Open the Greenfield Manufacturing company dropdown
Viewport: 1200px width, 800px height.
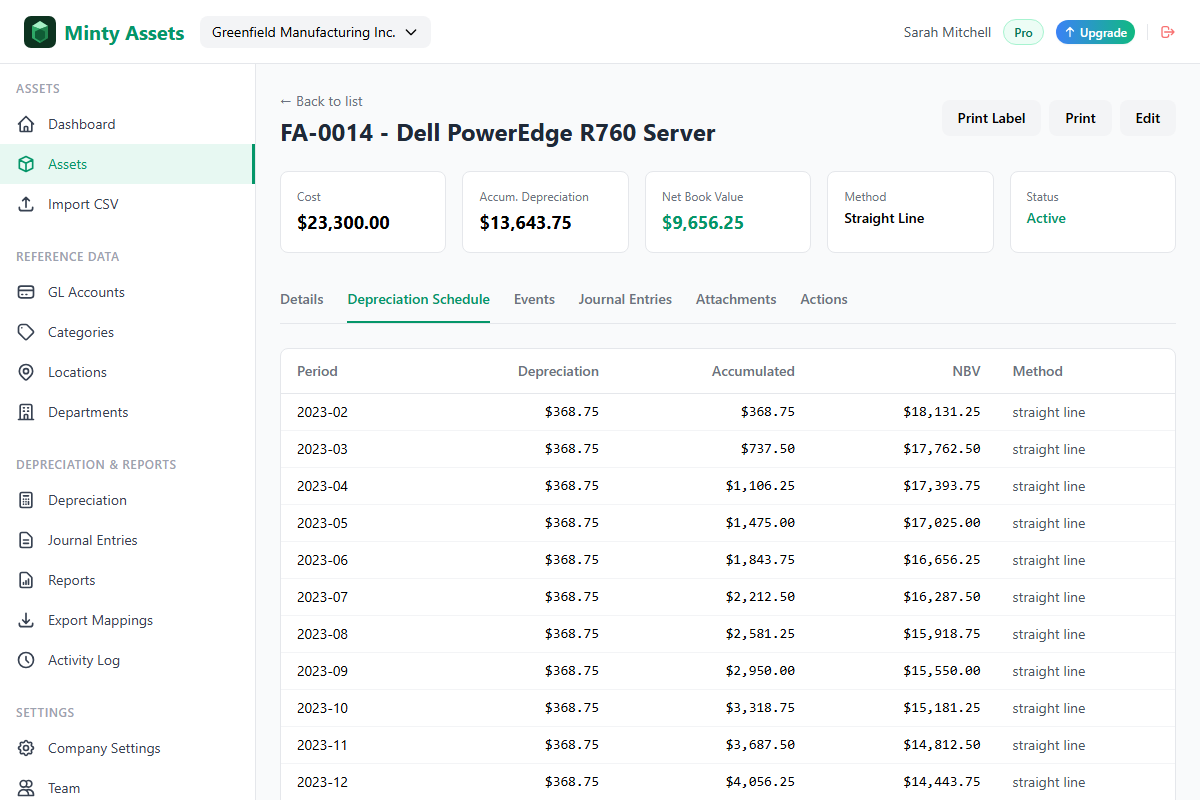pos(315,32)
